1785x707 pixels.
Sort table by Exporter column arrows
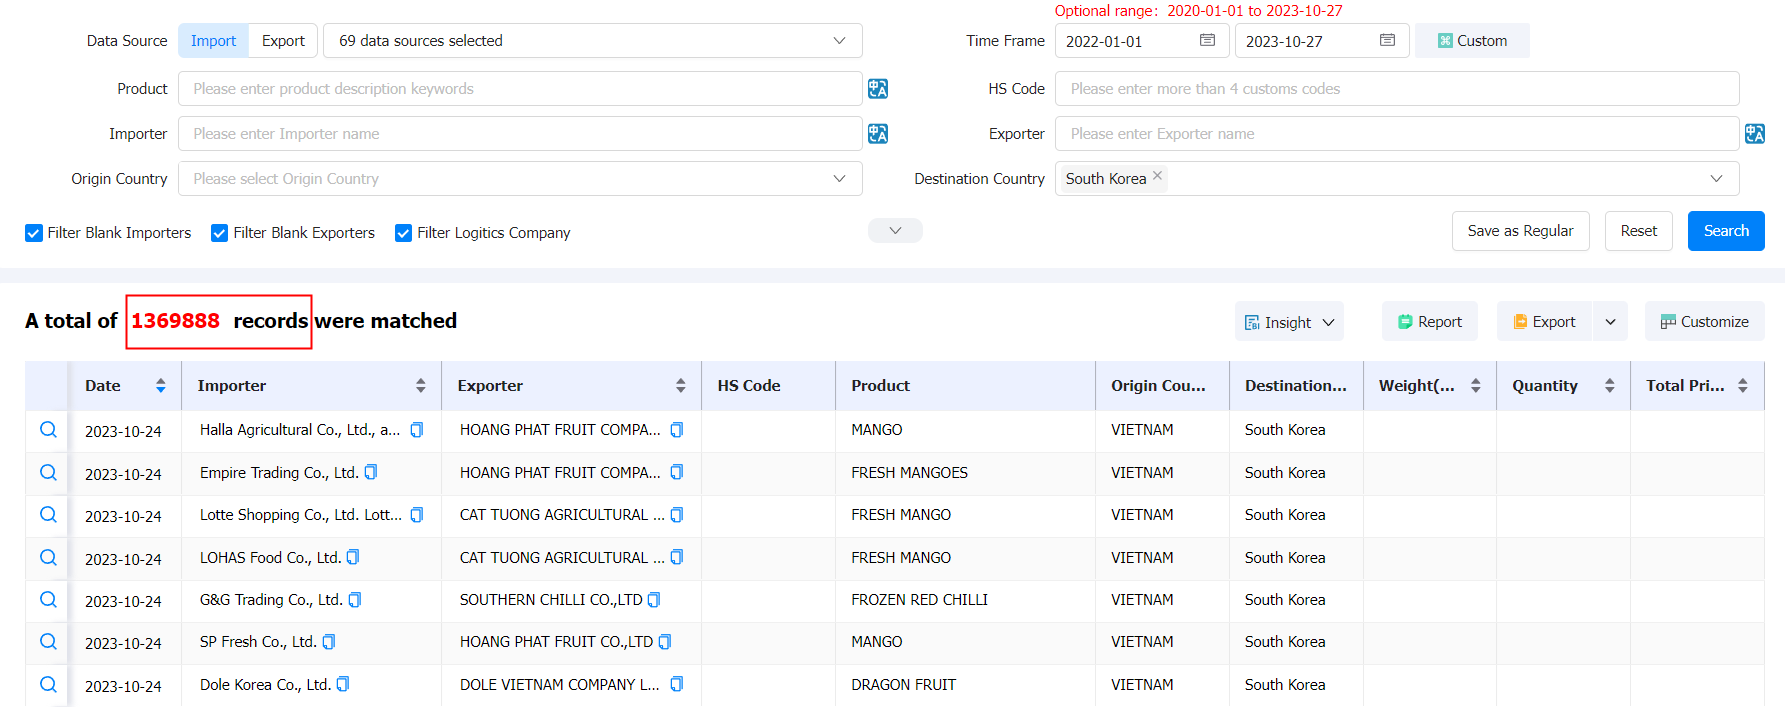point(681,386)
